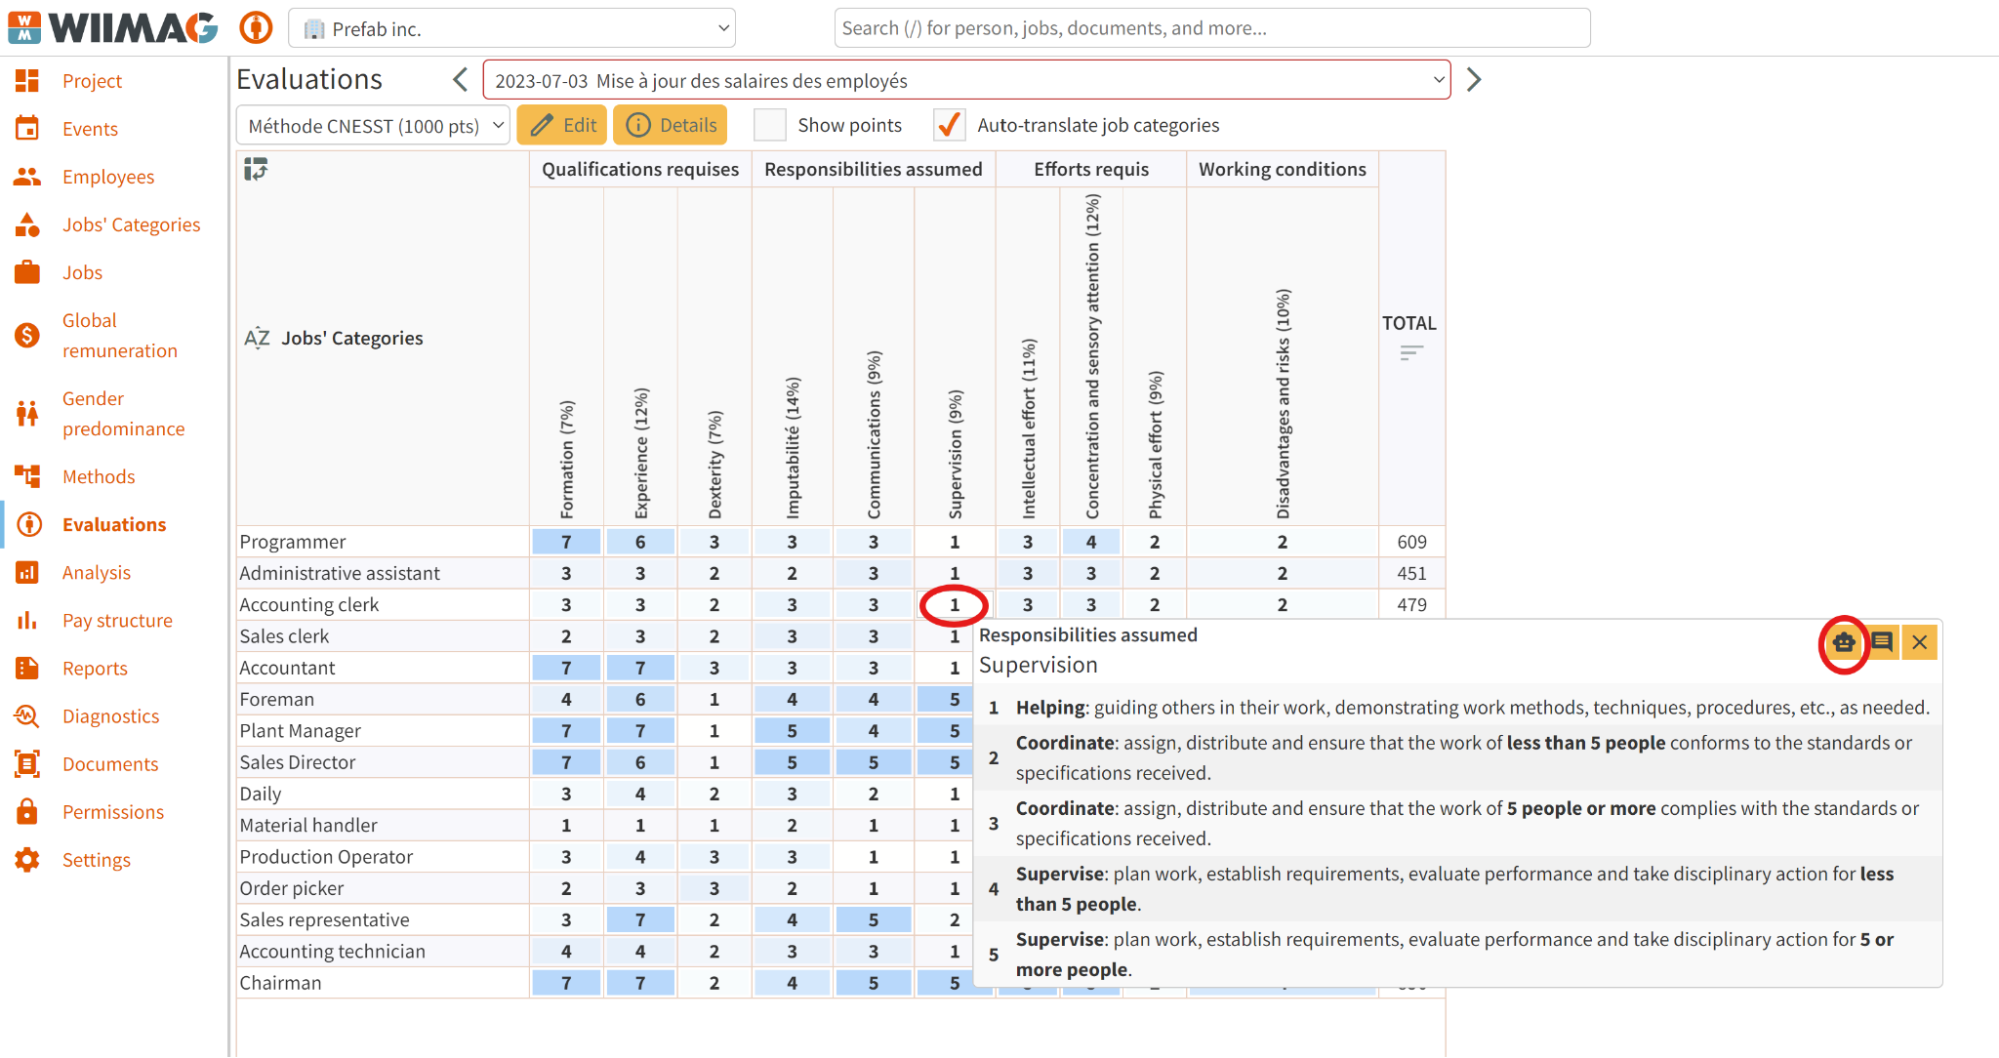Close the Supervision description popup
This screenshot has width=1999, height=1058.
point(1920,642)
